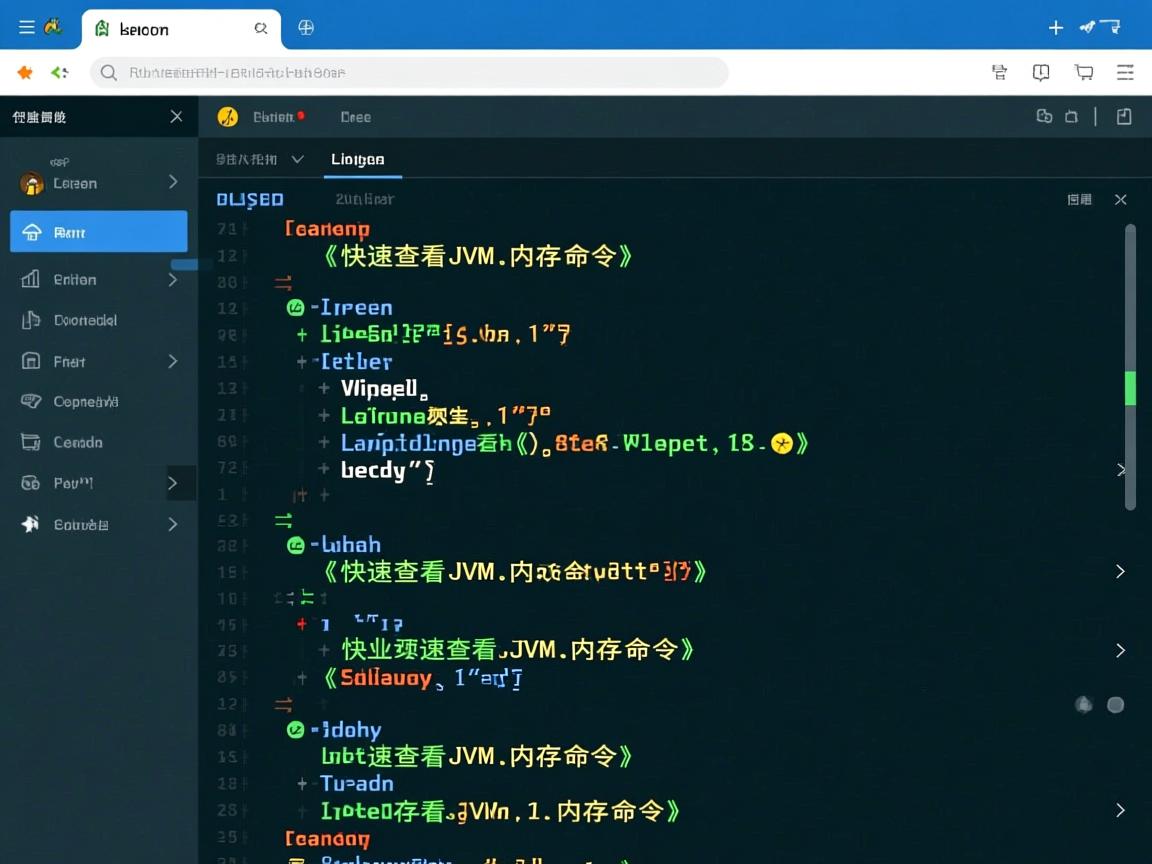This screenshot has height=864, width=1152.
Task: Click the printer icon near the top right
Action: (x=999, y=72)
